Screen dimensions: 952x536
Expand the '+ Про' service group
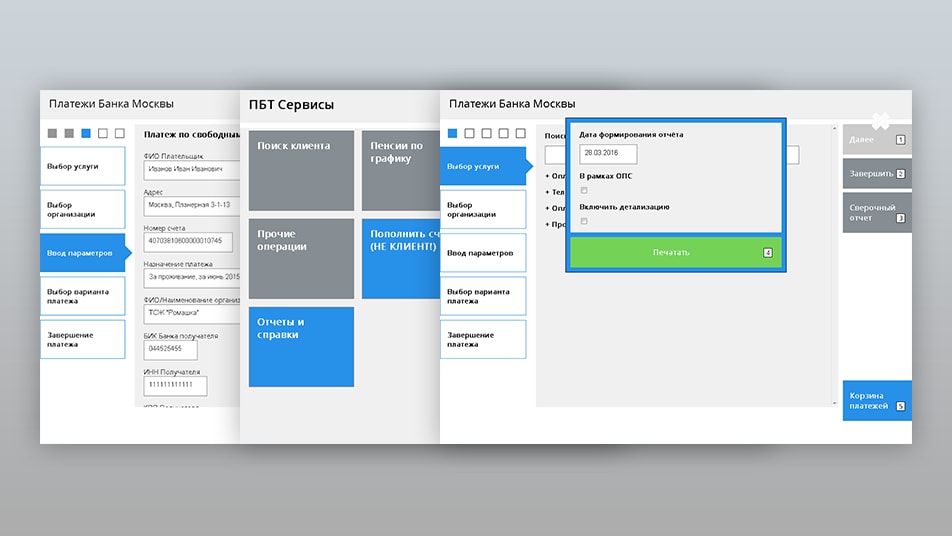(x=555, y=224)
